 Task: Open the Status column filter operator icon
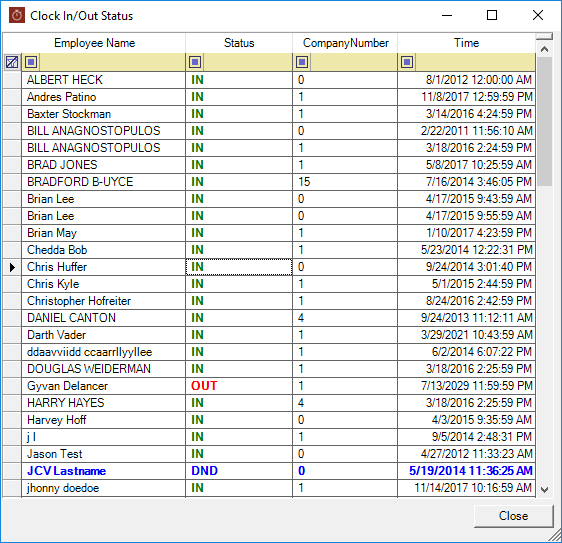click(195, 62)
